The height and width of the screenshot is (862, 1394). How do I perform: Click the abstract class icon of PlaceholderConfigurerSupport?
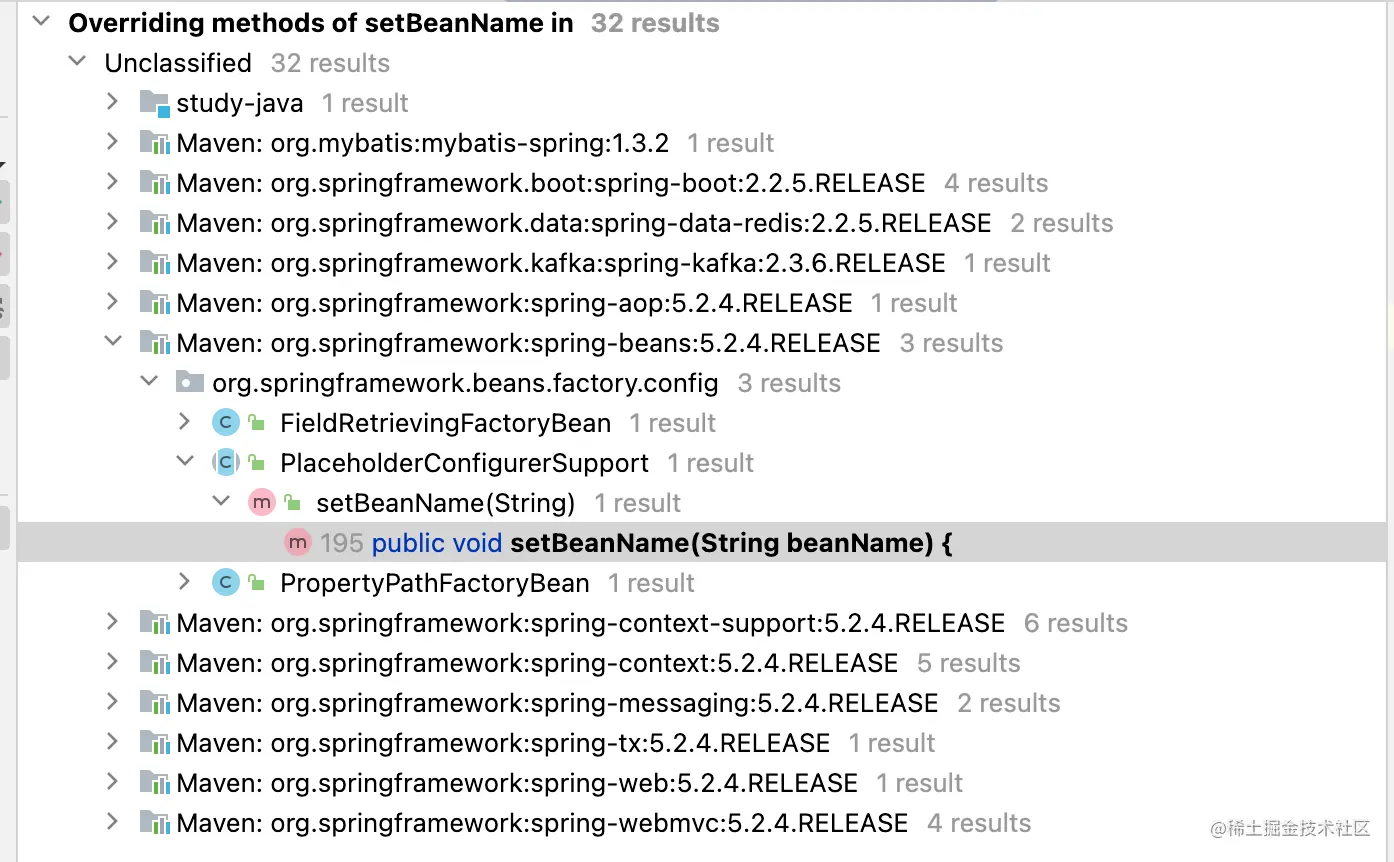pyautogui.click(x=226, y=463)
